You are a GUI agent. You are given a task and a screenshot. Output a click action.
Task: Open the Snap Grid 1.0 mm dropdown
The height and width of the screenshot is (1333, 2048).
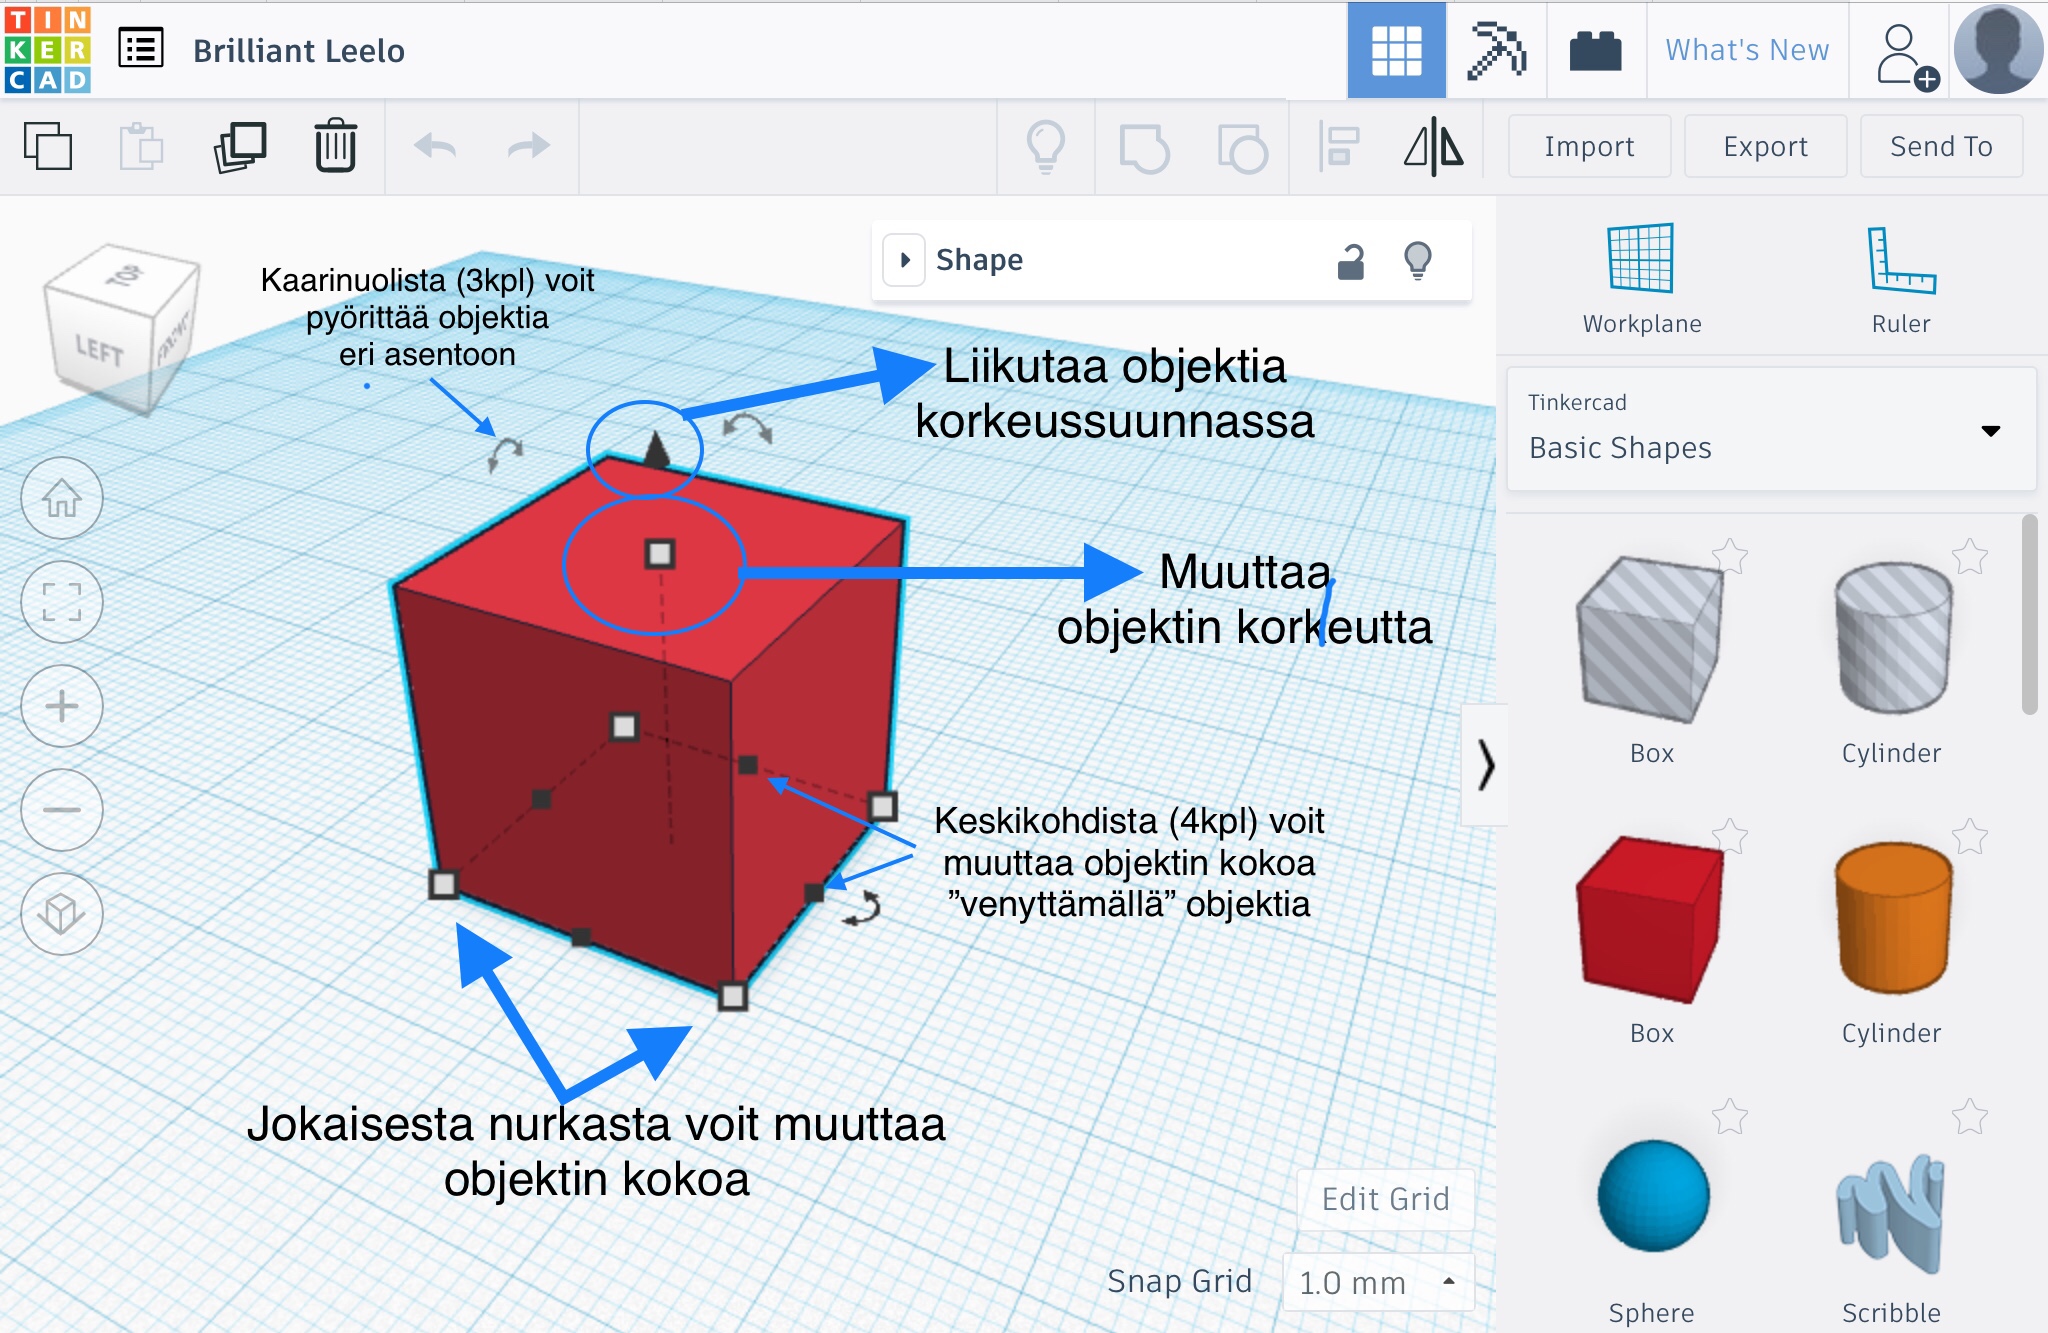(1378, 1282)
